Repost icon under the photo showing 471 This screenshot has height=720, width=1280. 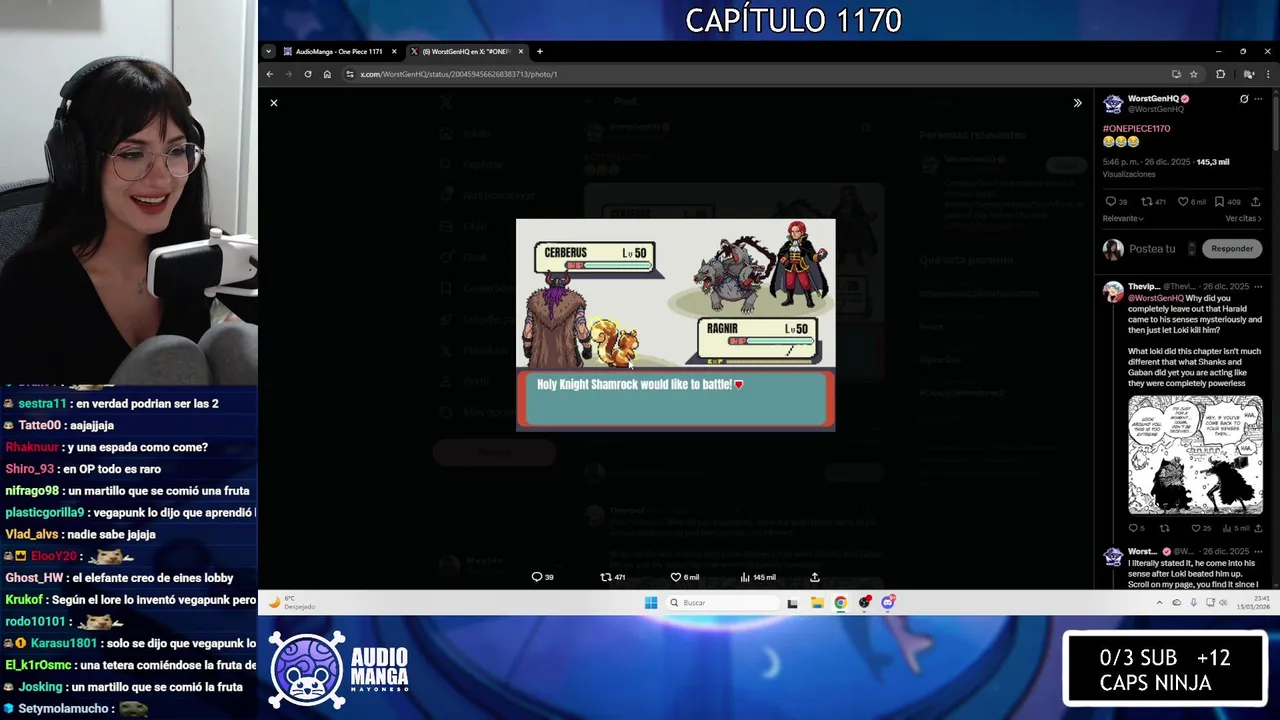[612, 577]
